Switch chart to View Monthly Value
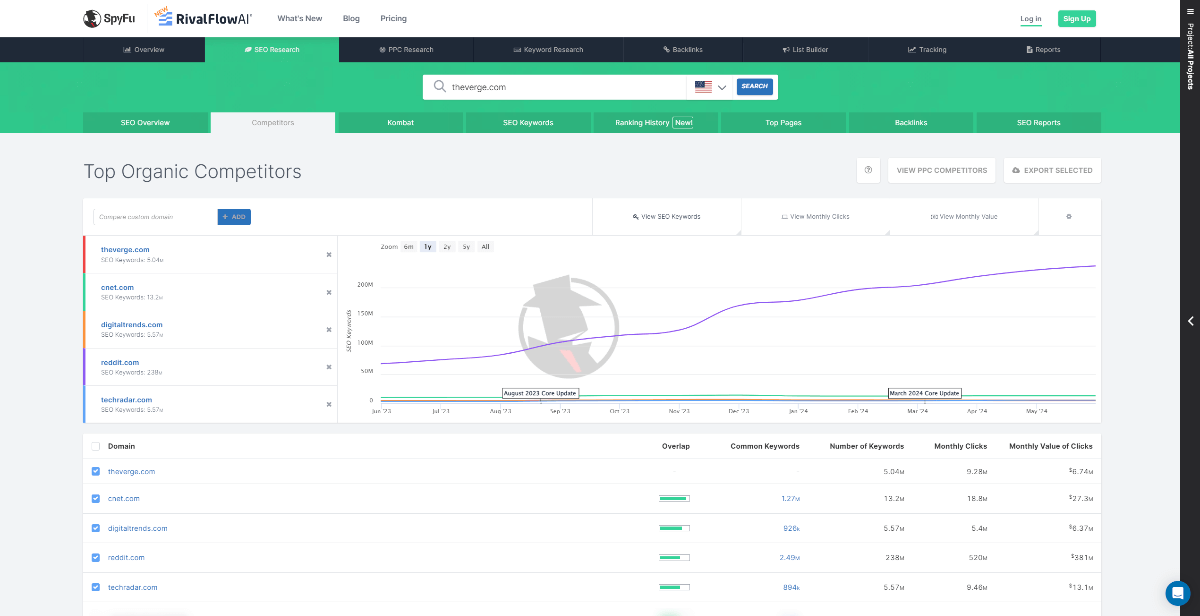1200x616 pixels. click(x=964, y=216)
